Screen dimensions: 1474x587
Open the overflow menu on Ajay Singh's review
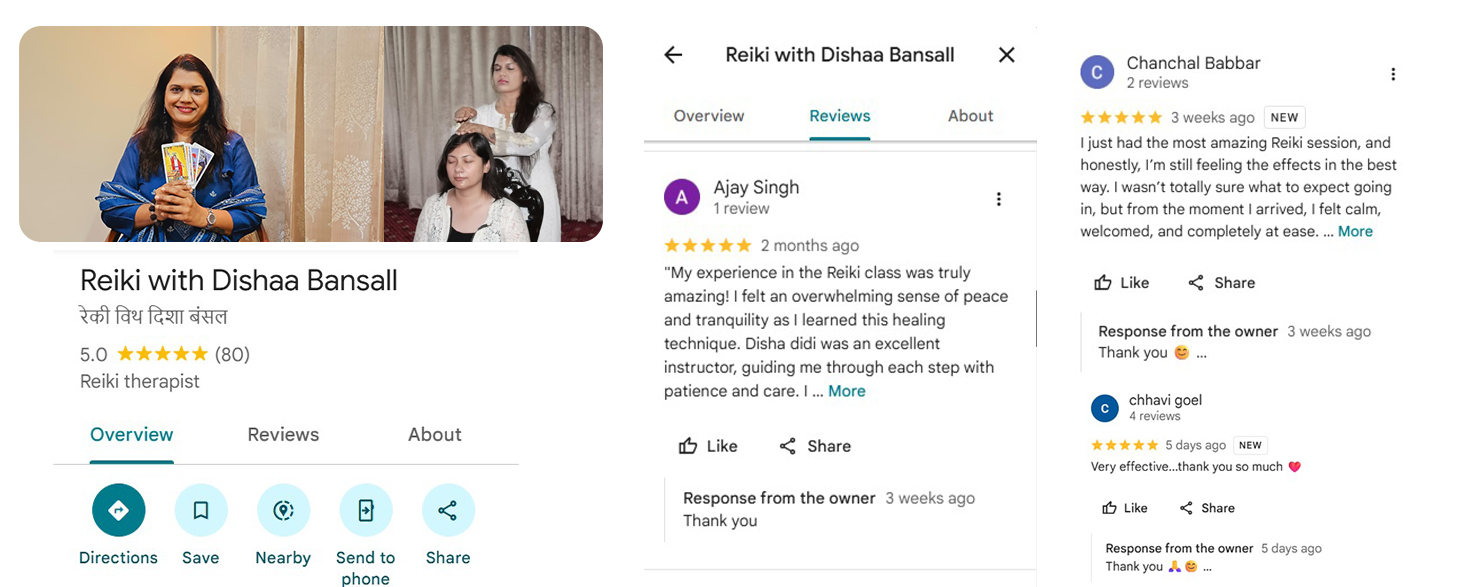pos(998,198)
